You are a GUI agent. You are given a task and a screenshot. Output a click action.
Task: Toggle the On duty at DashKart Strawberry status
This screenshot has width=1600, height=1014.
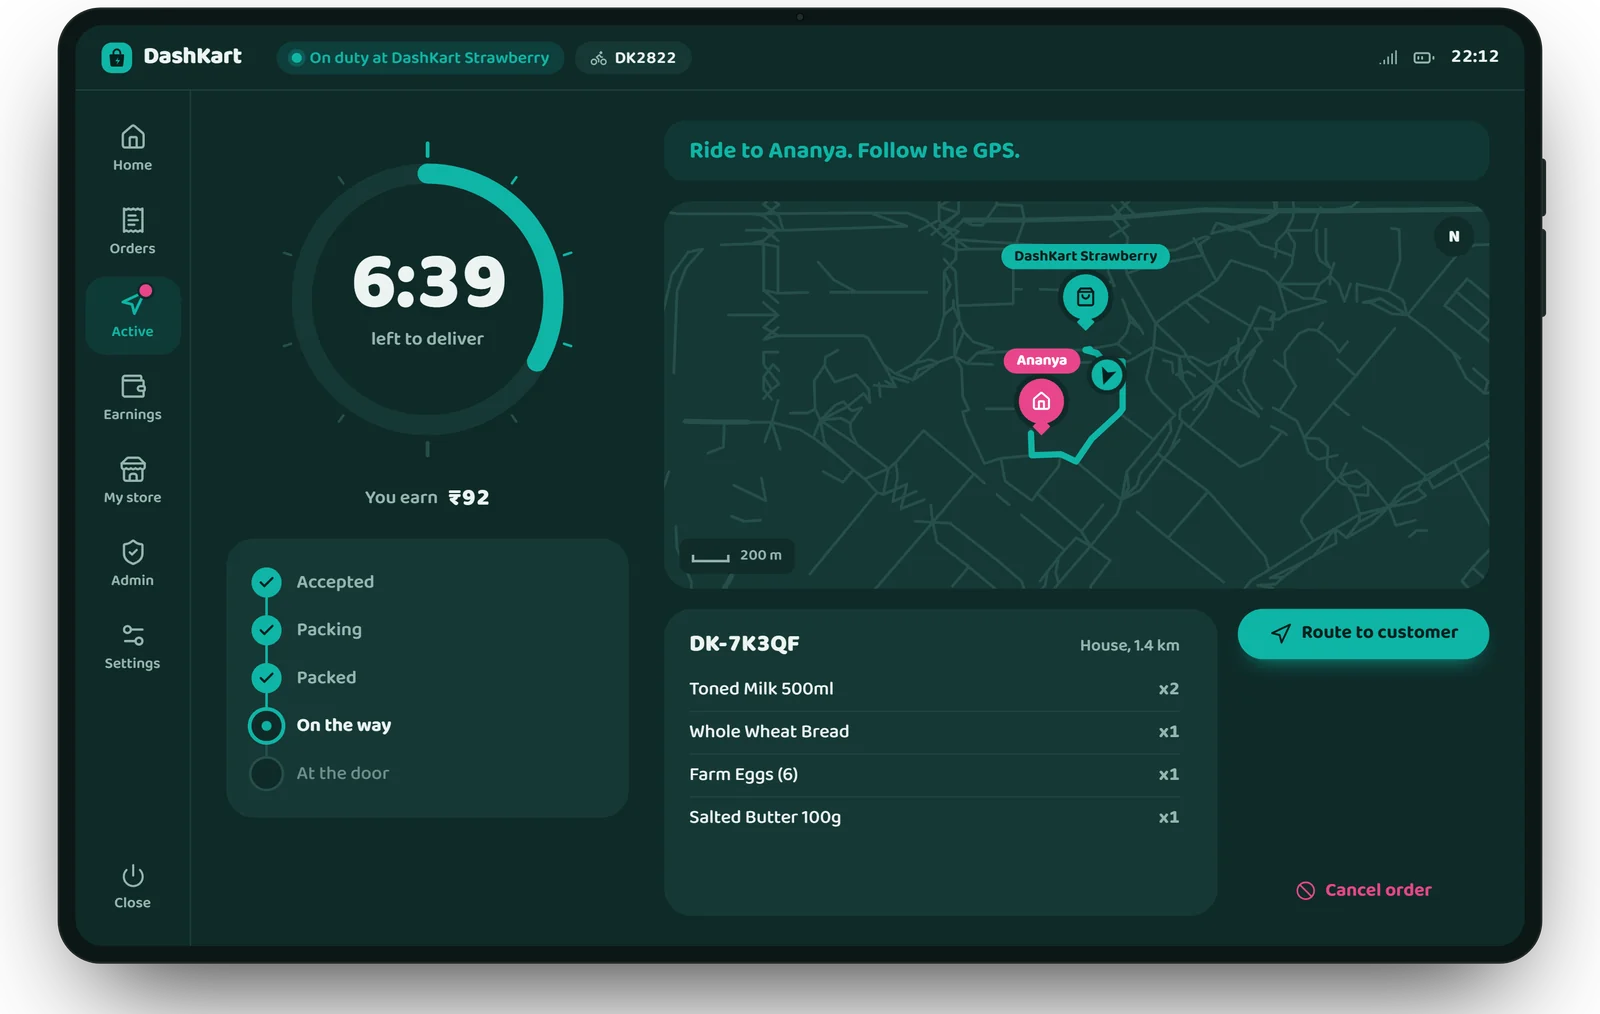click(420, 58)
